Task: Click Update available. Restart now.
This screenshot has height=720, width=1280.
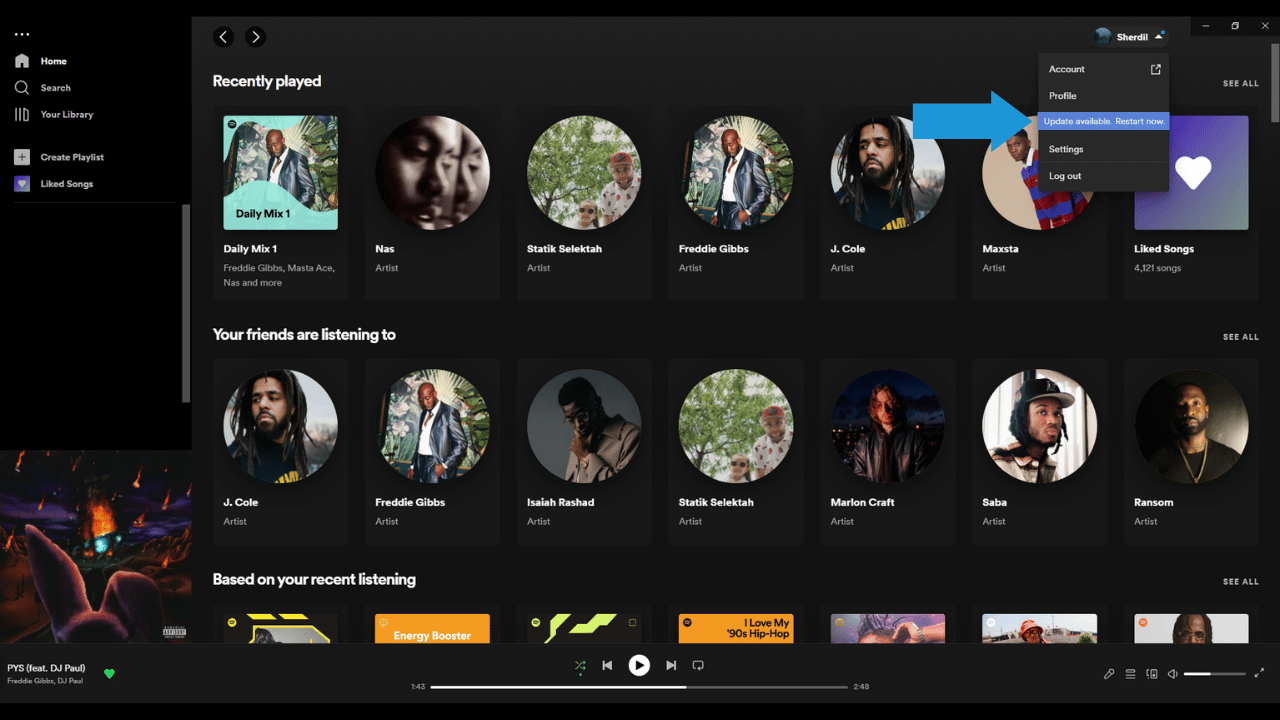Action: click(x=1104, y=121)
